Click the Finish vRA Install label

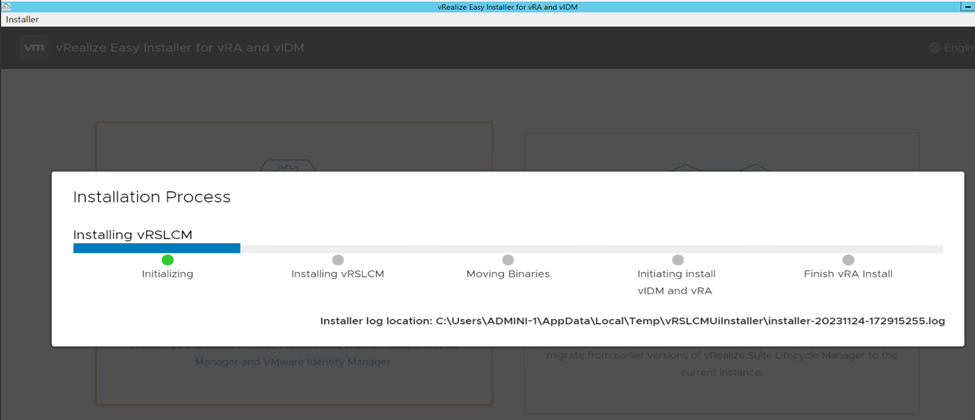tap(848, 274)
